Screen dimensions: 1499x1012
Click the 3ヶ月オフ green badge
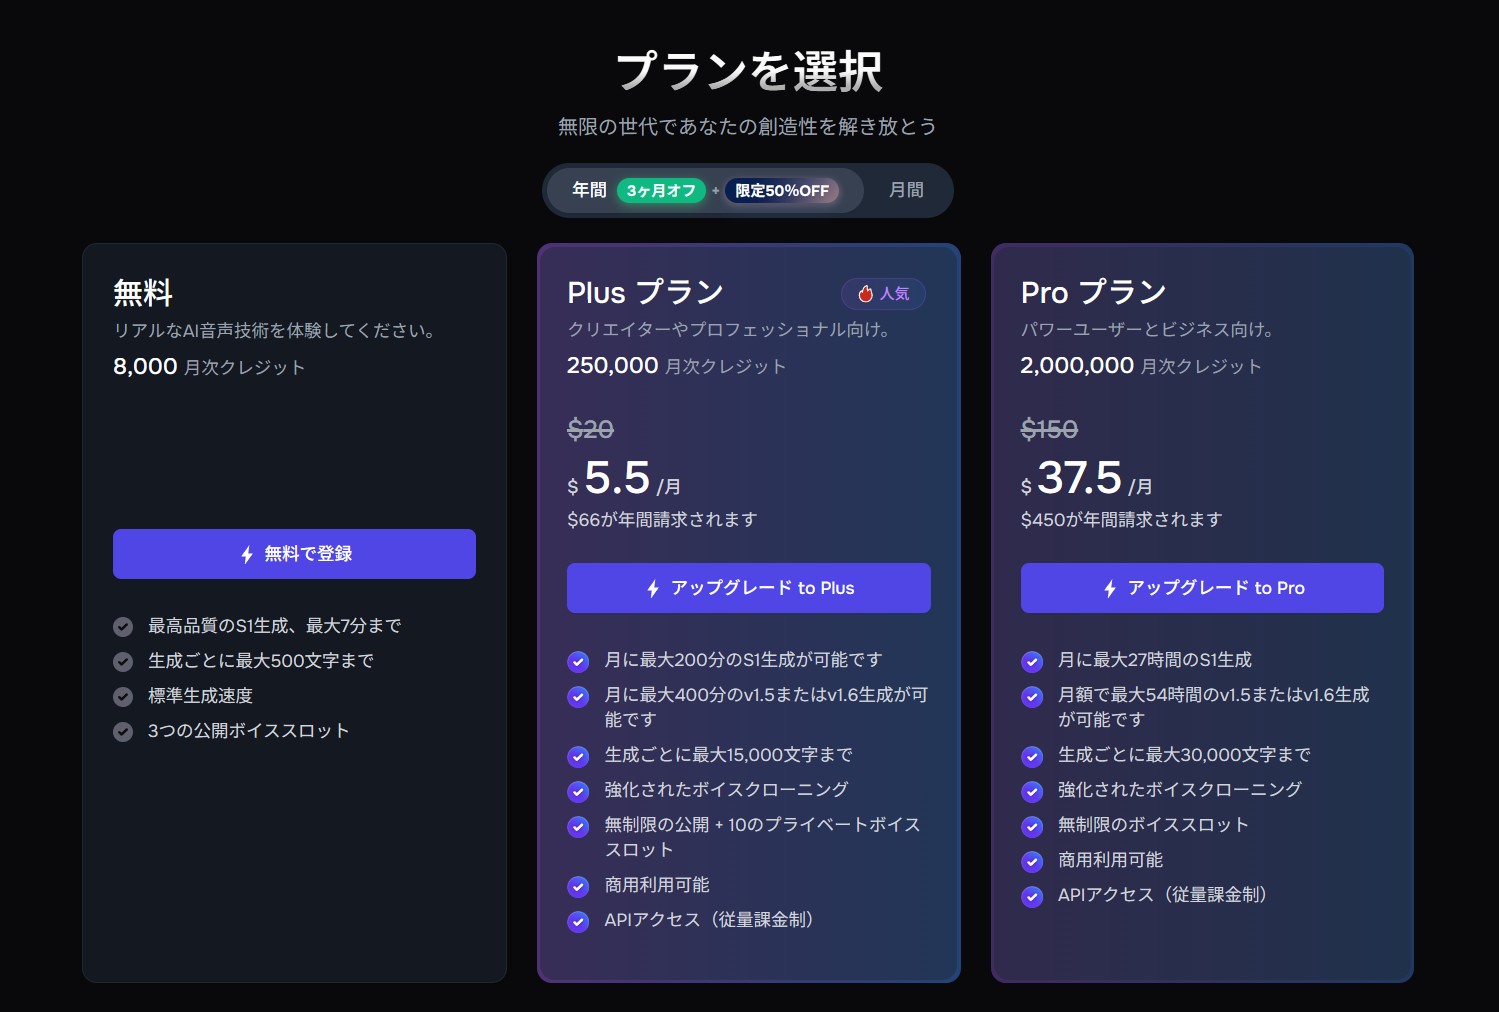[661, 191]
